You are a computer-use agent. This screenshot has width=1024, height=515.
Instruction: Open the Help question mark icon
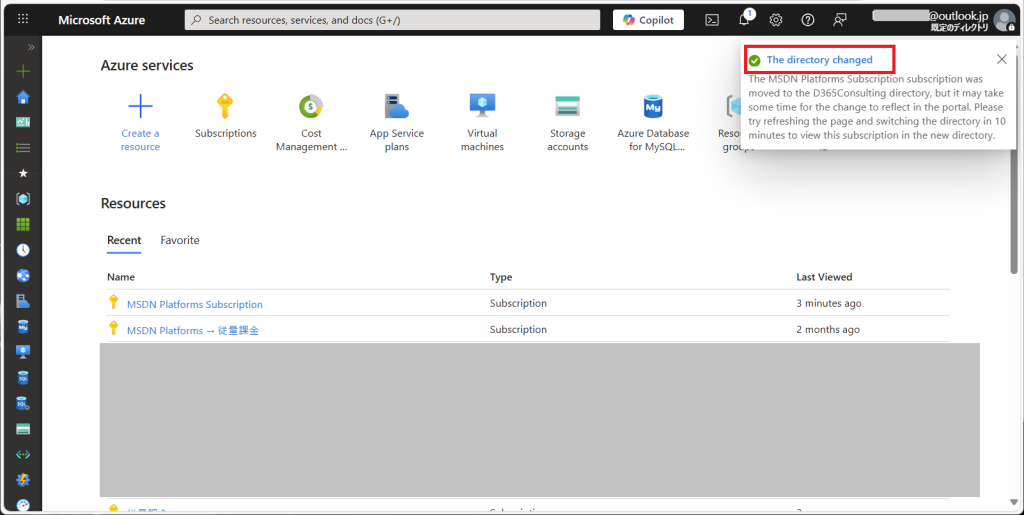(x=808, y=20)
